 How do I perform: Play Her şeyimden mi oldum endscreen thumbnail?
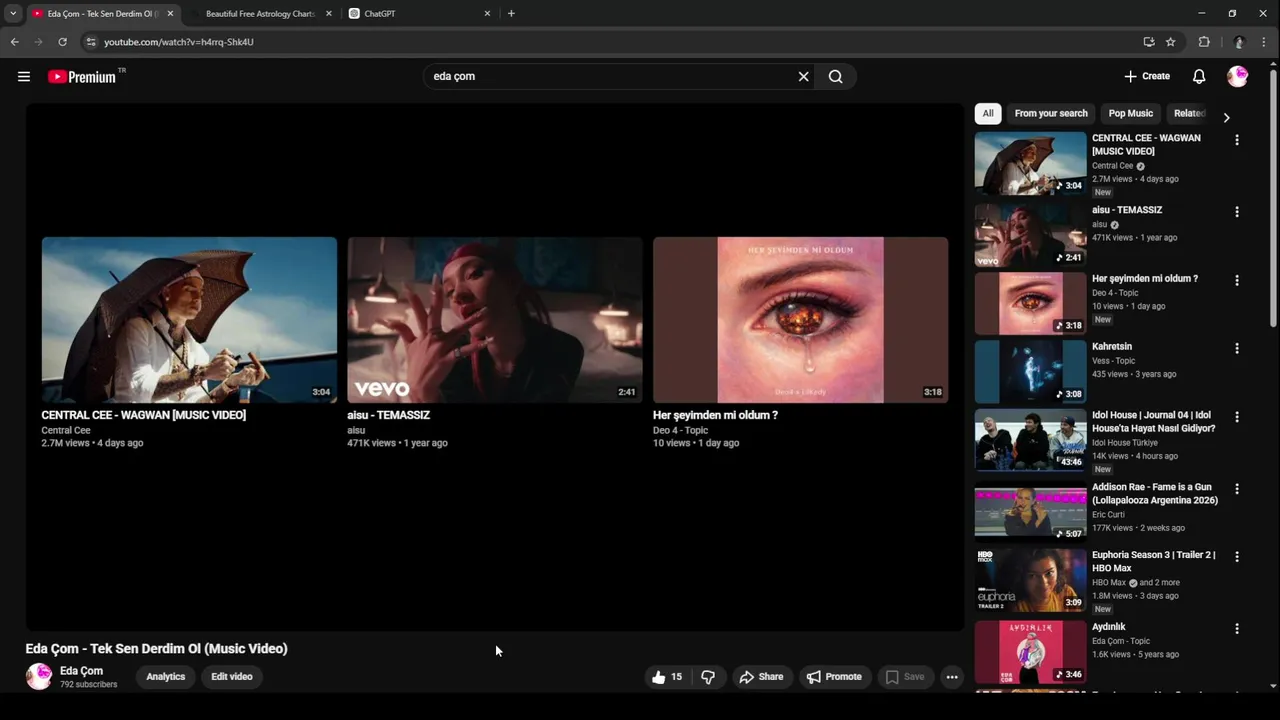(x=801, y=320)
